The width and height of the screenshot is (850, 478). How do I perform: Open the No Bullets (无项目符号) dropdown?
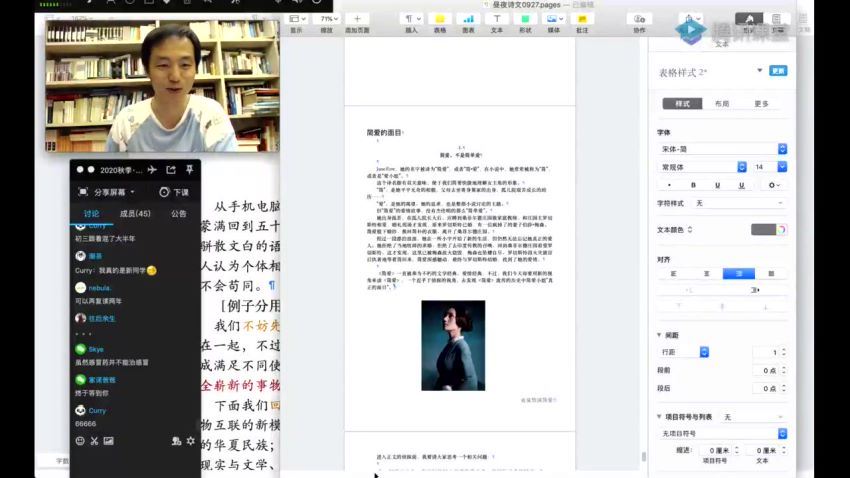722,434
